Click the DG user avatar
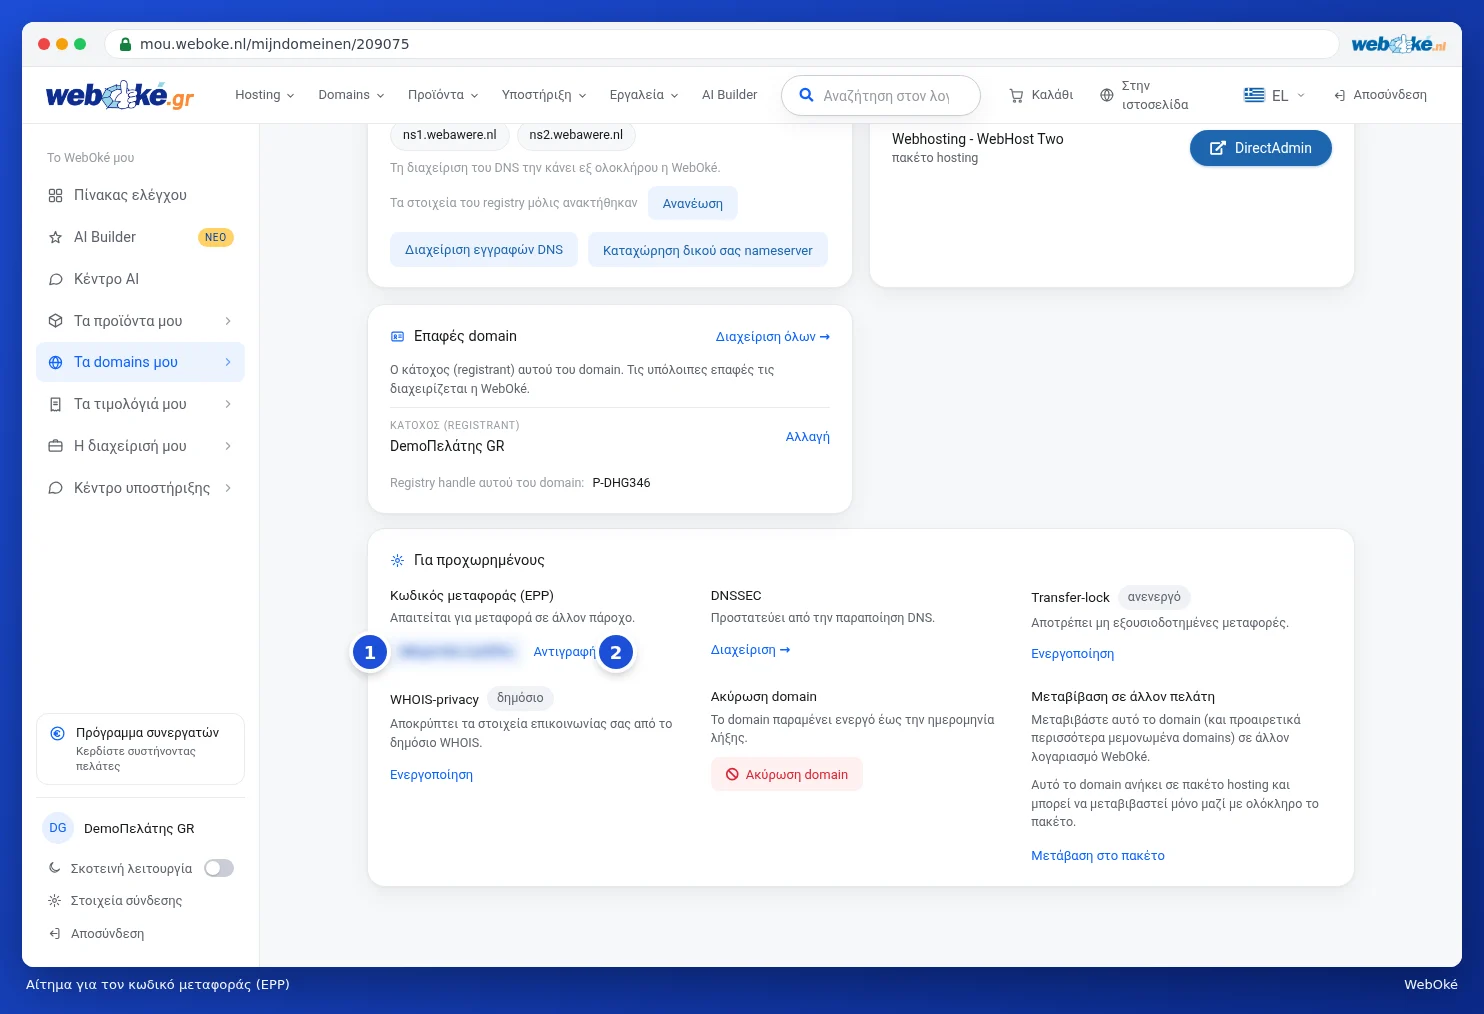This screenshot has height=1014, width=1484. (58, 828)
